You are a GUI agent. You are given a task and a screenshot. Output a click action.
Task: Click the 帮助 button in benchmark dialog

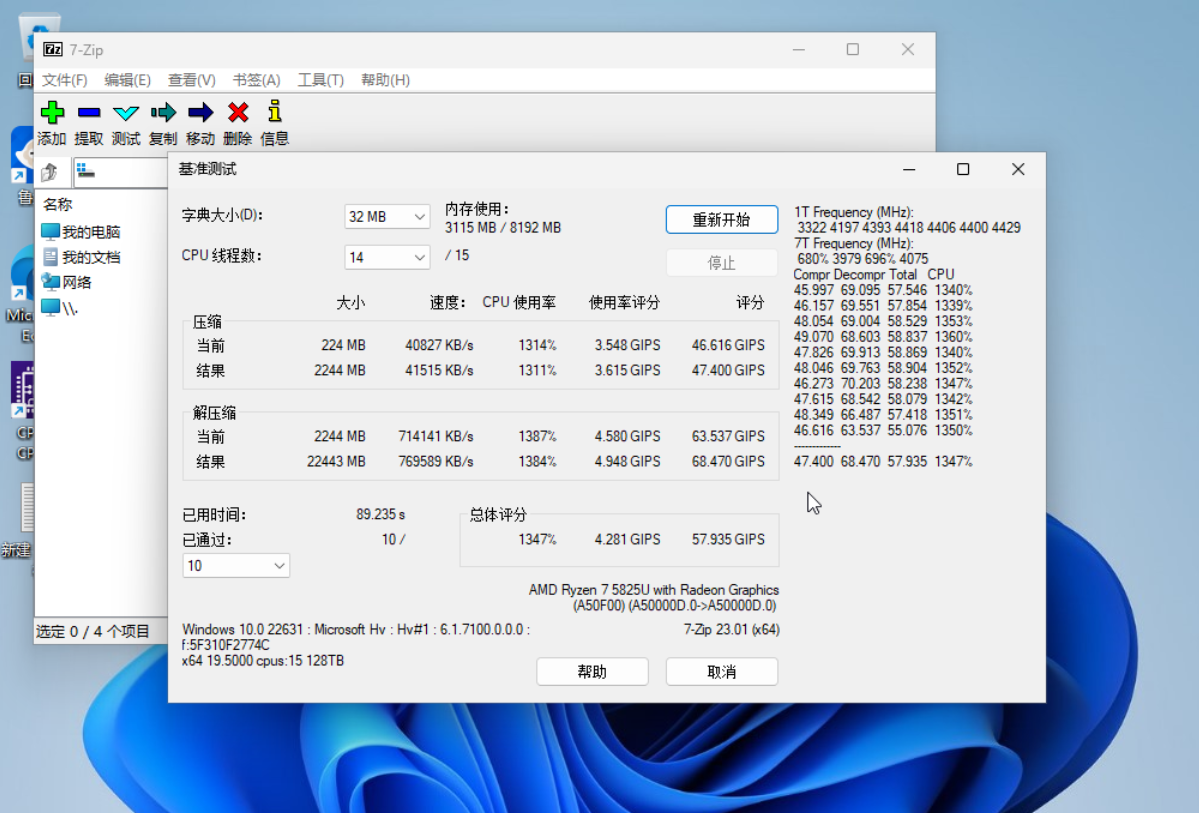click(593, 672)
